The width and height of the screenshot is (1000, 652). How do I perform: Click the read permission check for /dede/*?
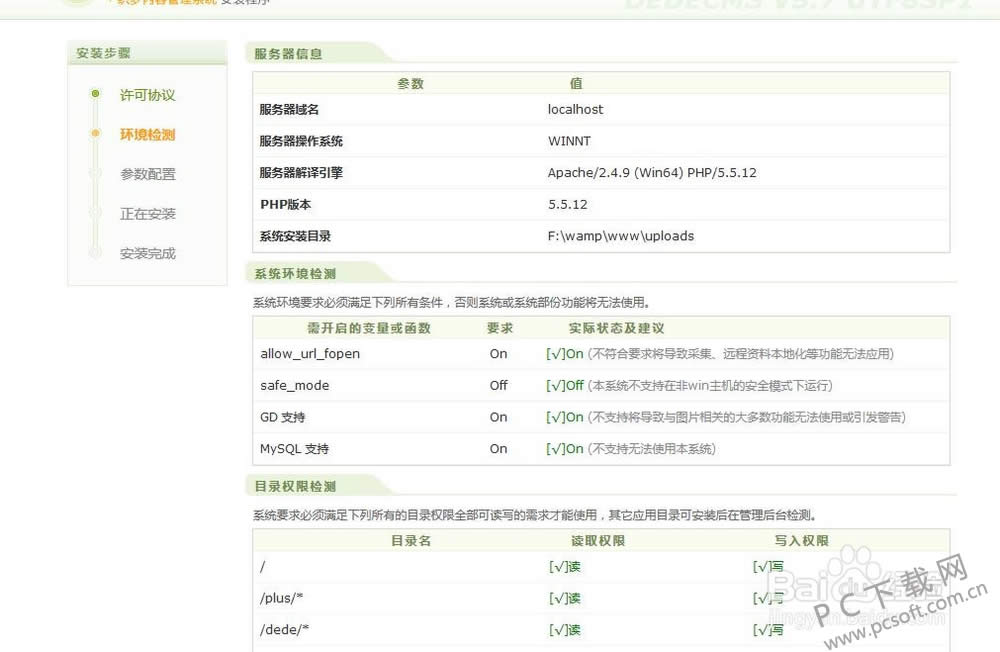tap(564, 631)
